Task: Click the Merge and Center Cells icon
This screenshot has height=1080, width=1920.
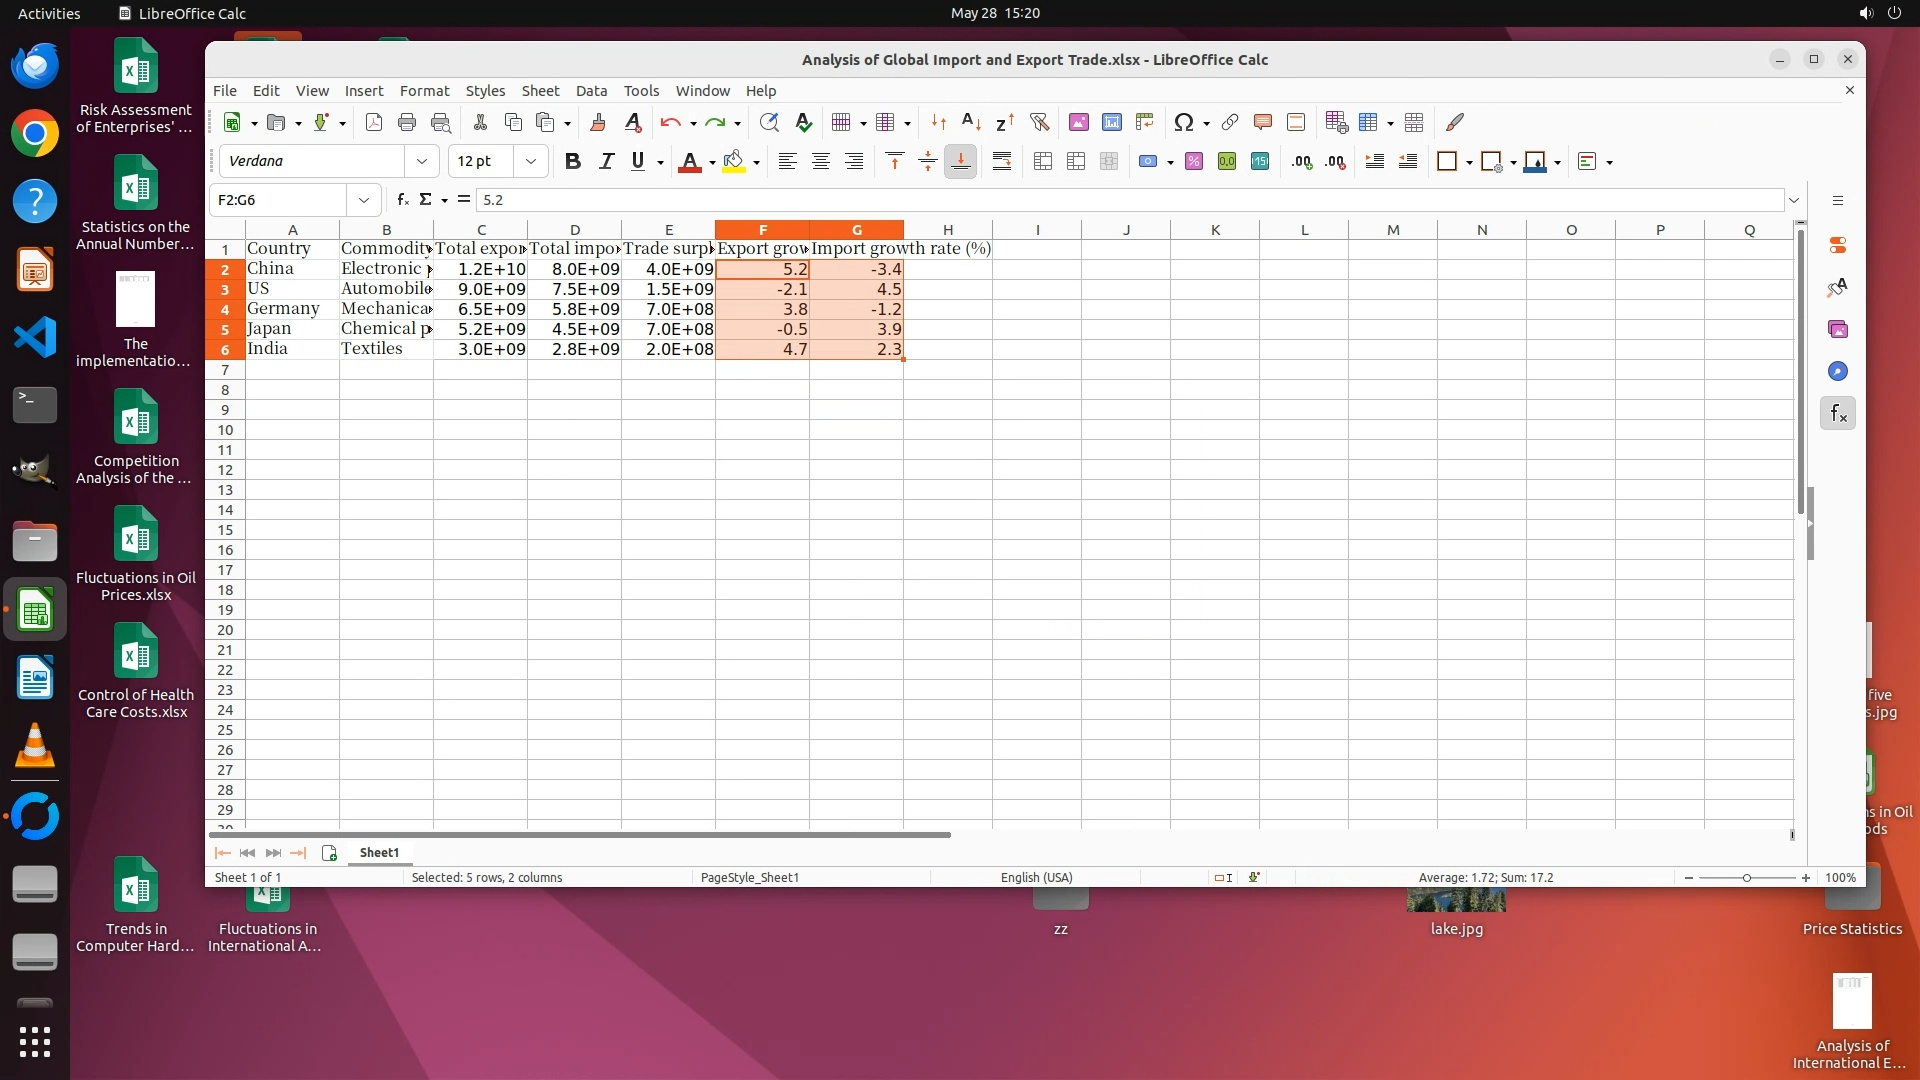Action: pos(1043,161)
